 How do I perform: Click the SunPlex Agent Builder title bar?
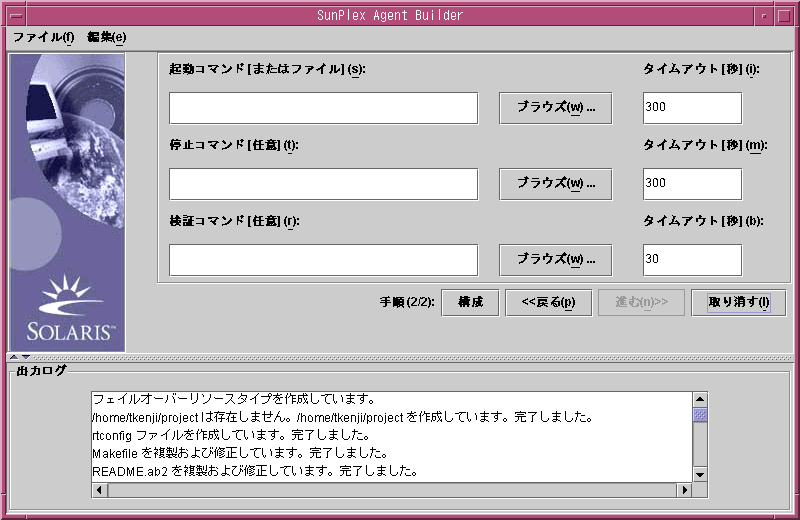click(390, 15)
